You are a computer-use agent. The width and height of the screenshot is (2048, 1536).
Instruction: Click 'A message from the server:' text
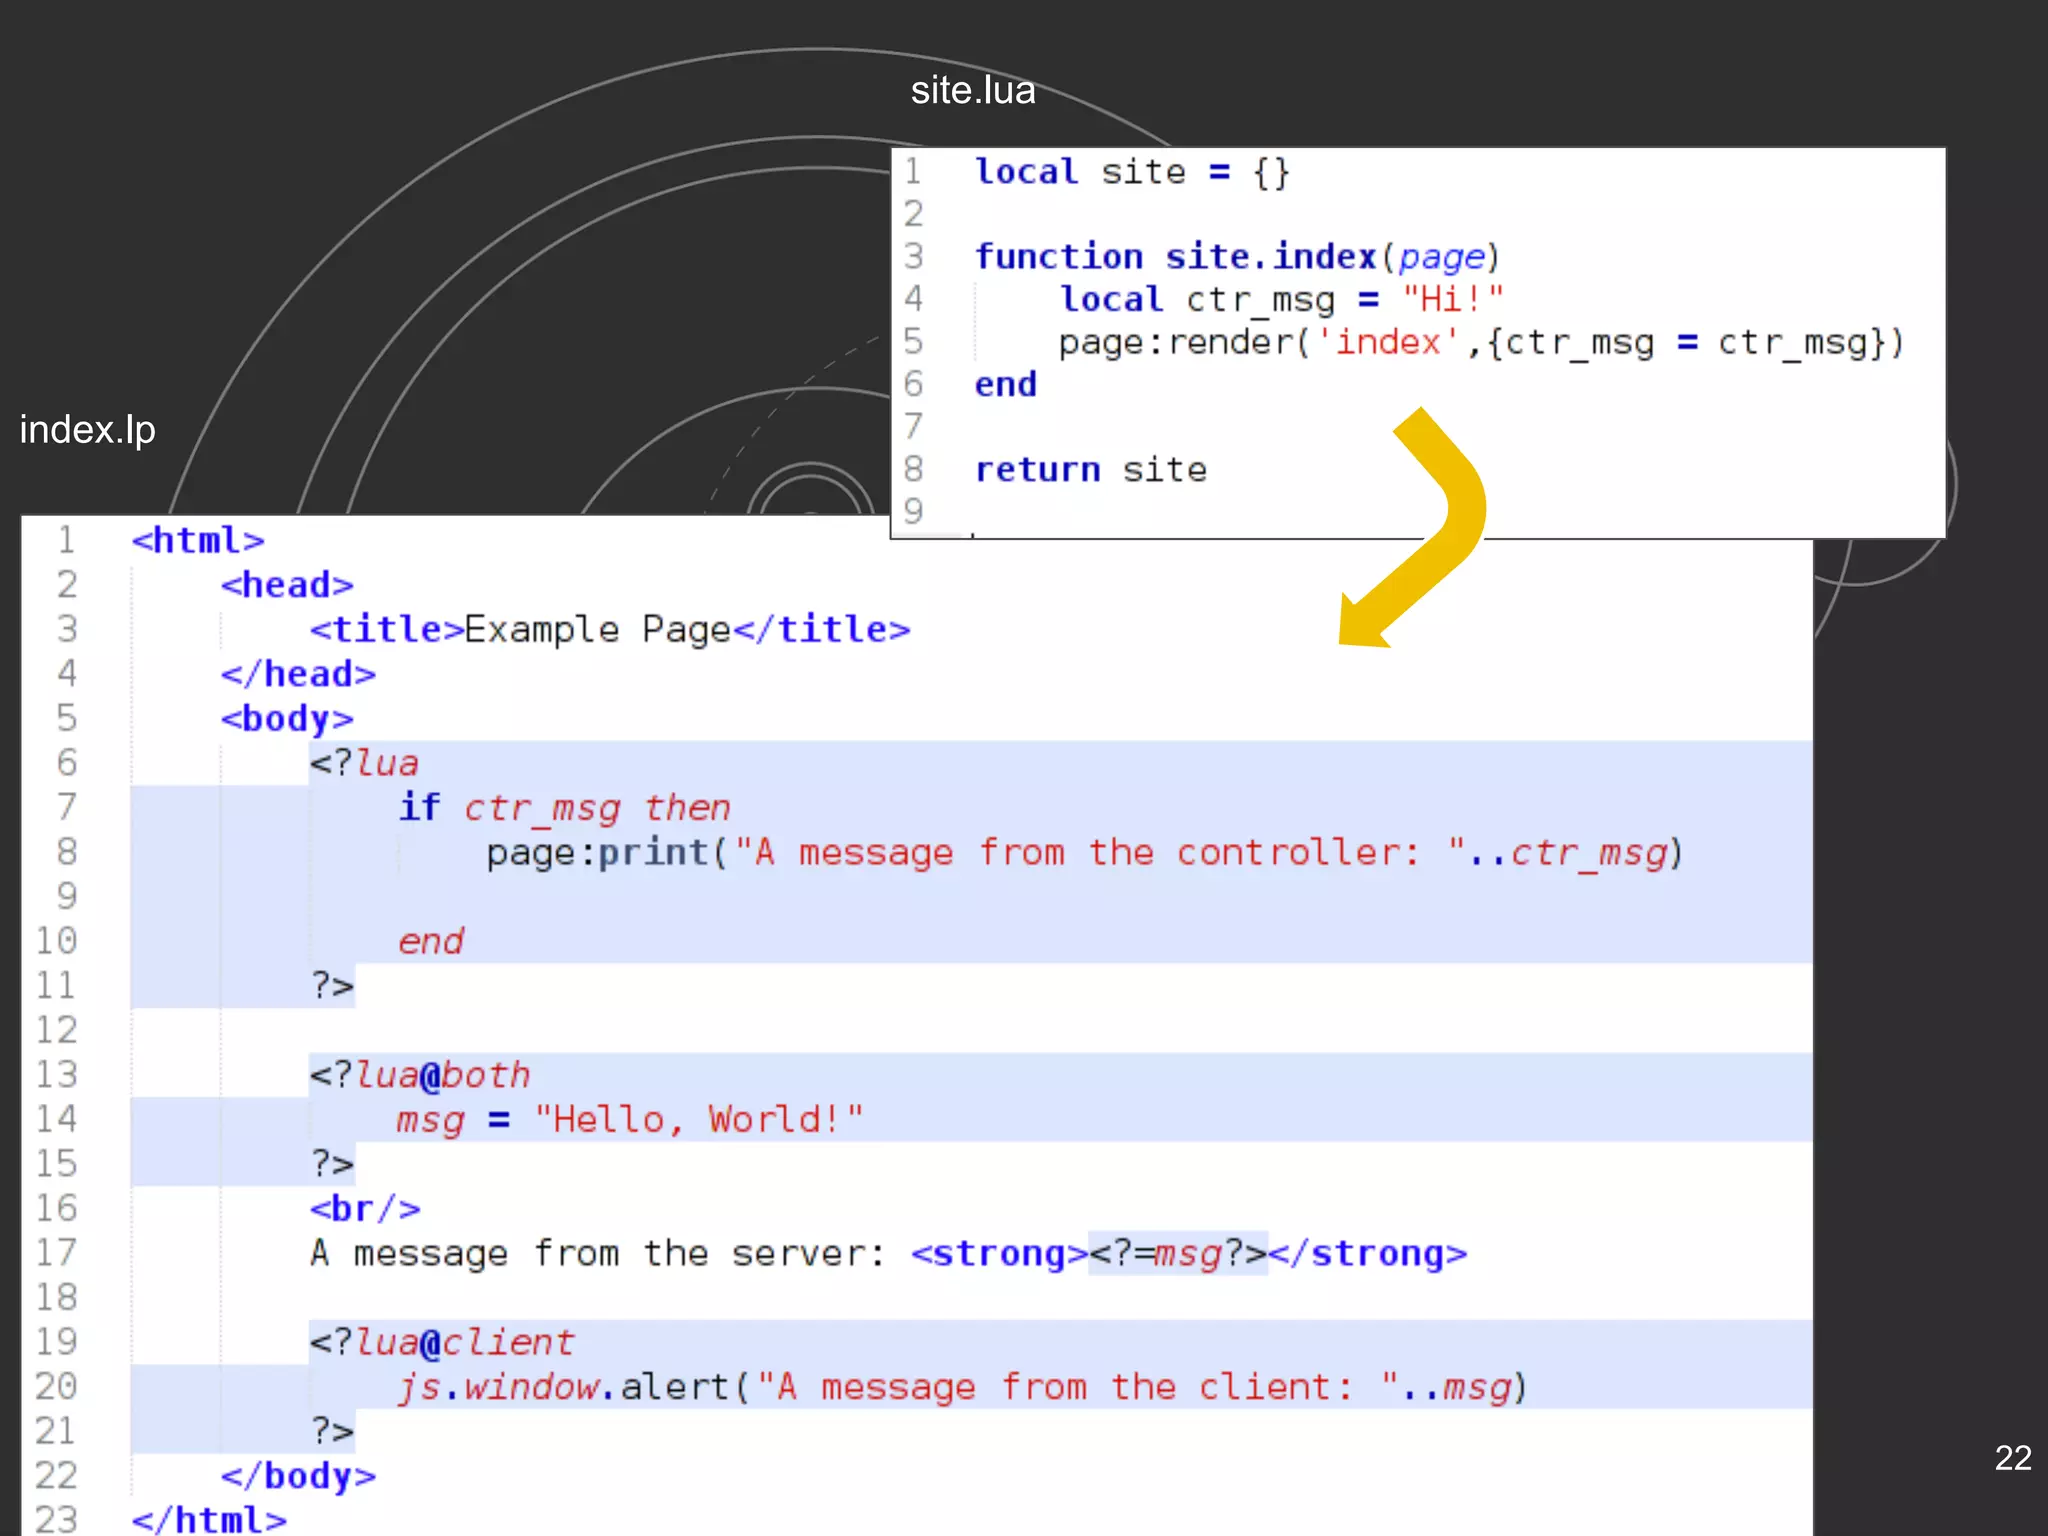coord(598,1254)
